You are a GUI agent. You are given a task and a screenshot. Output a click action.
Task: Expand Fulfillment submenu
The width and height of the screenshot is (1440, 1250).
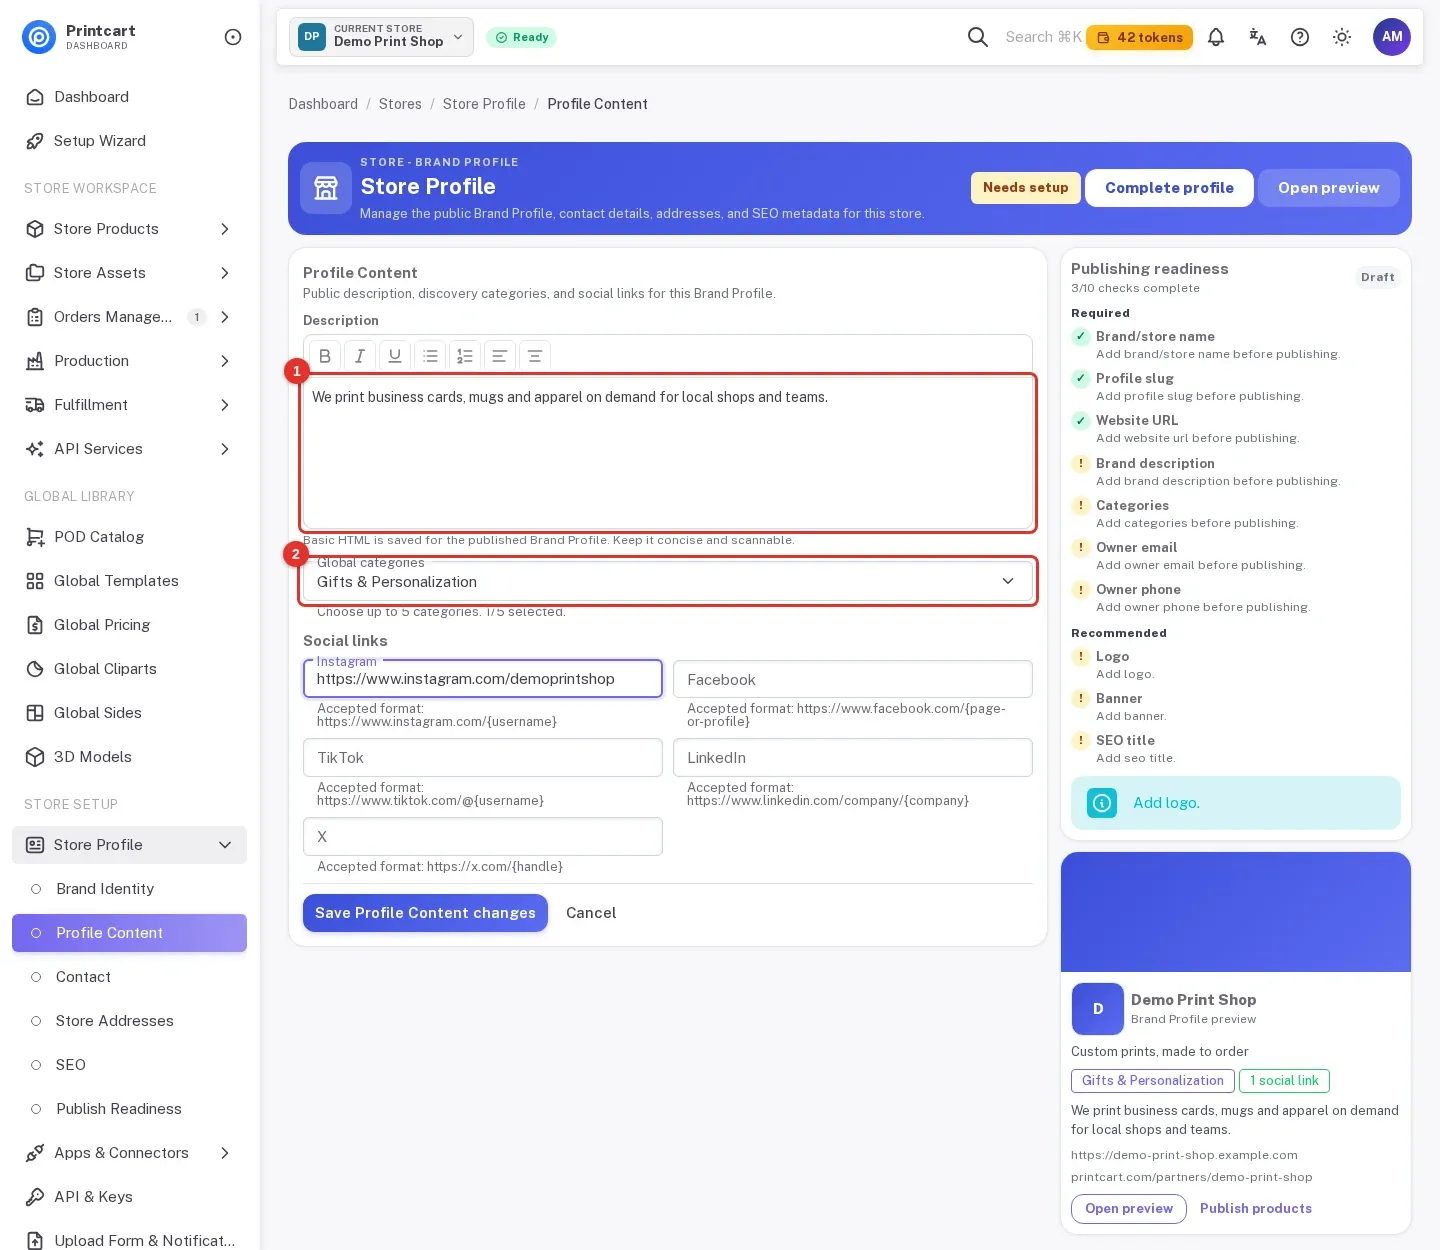pos(130,405)
